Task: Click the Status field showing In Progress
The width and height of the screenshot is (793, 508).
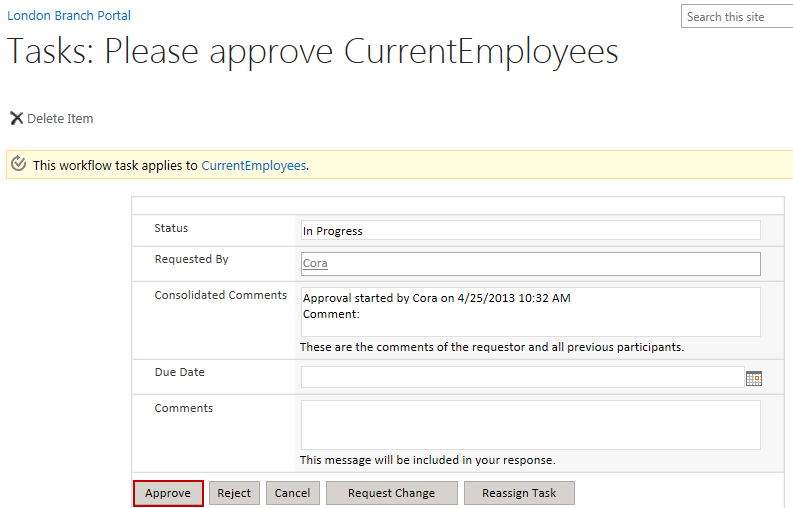Action: point(531,230)
